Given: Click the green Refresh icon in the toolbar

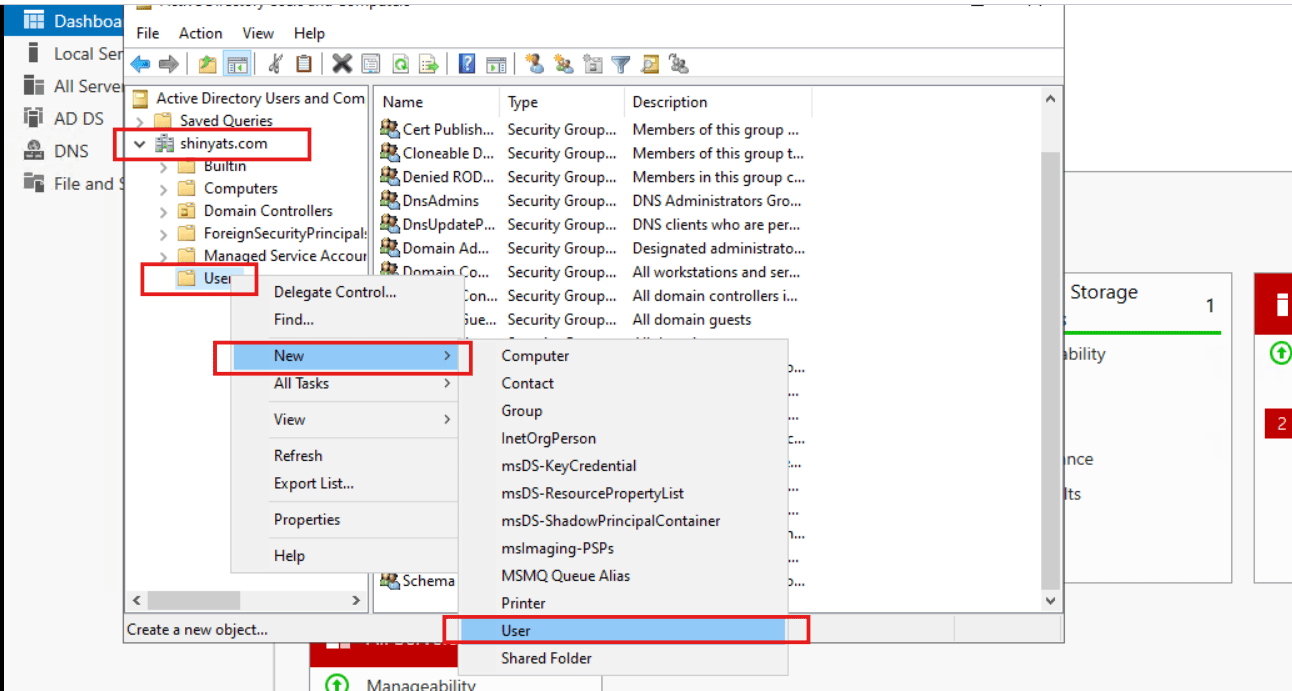Looking at the screenshot, I should (400, 64).
